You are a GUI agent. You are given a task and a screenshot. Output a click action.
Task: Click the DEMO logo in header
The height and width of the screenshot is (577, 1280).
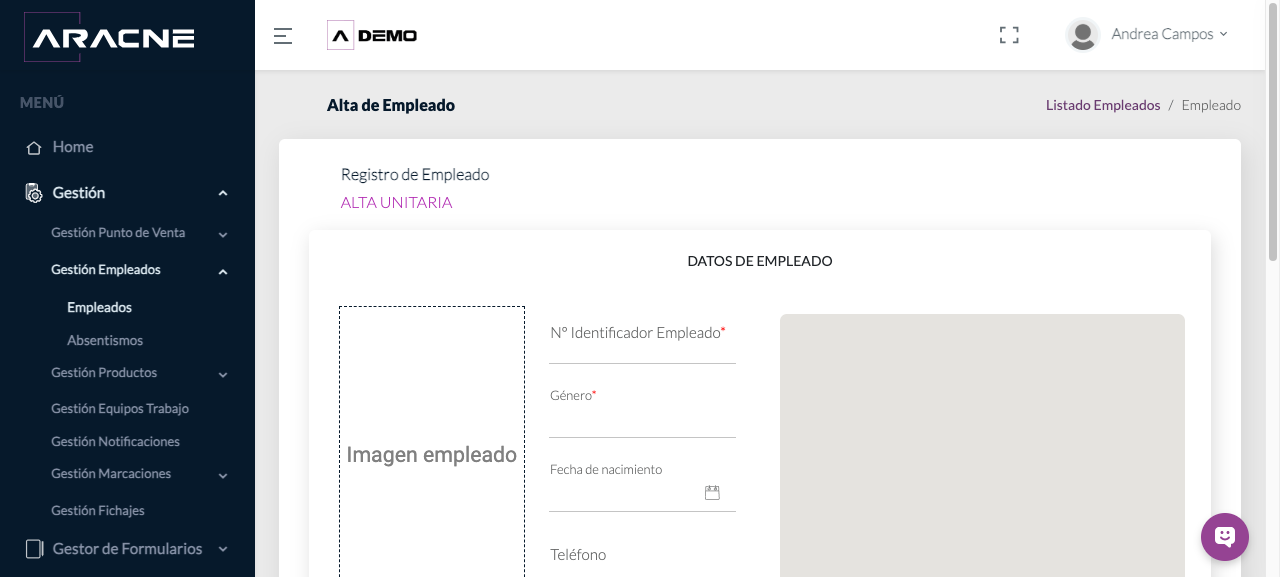click(372, 35)
